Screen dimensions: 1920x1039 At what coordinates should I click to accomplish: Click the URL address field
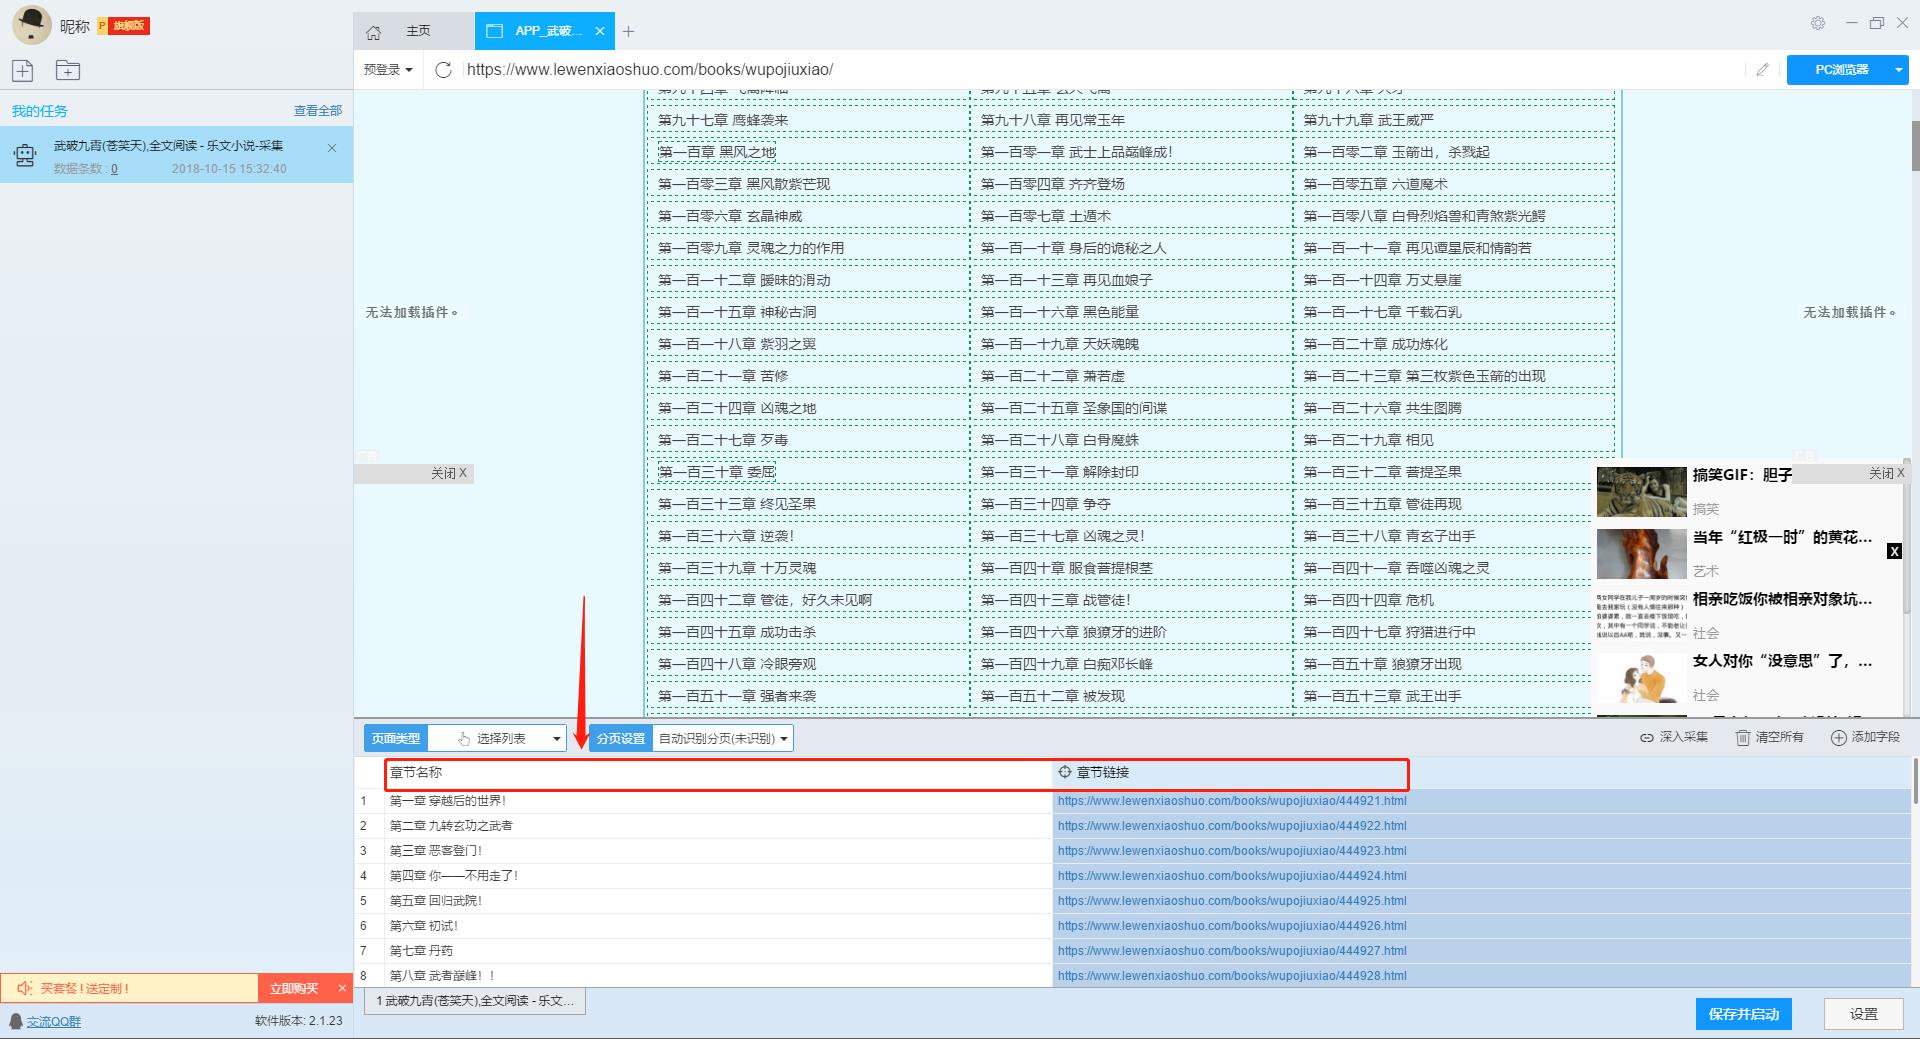(1100, 69)
